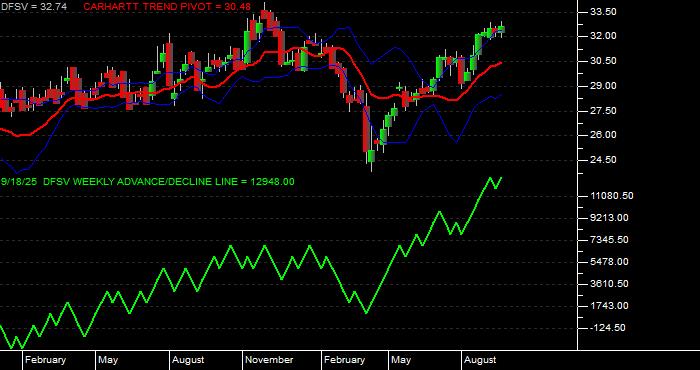Click the 29.00 price axis value
The height and width of the screenshot is (370, 700).
604,86
